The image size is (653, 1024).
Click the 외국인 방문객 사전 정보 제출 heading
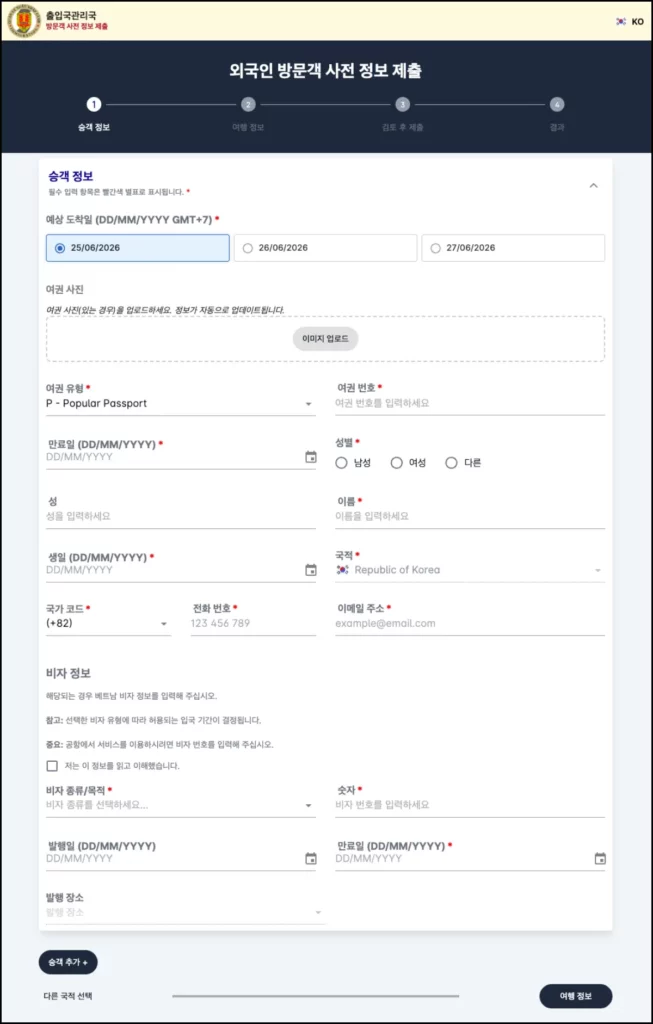pos(326,71)
